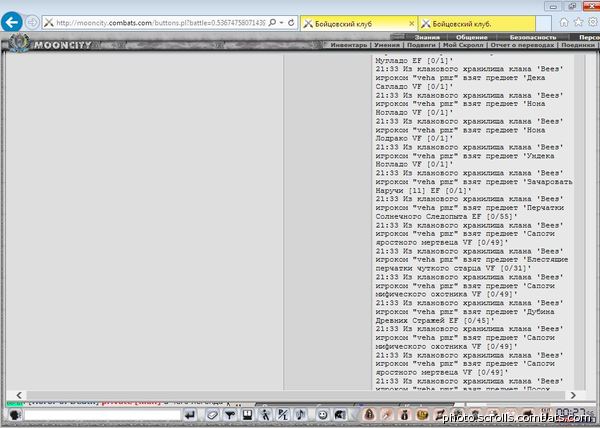Close the first 'Бойцовский клуб' tab
Viewport: 600px width, 428px height.
412,24
